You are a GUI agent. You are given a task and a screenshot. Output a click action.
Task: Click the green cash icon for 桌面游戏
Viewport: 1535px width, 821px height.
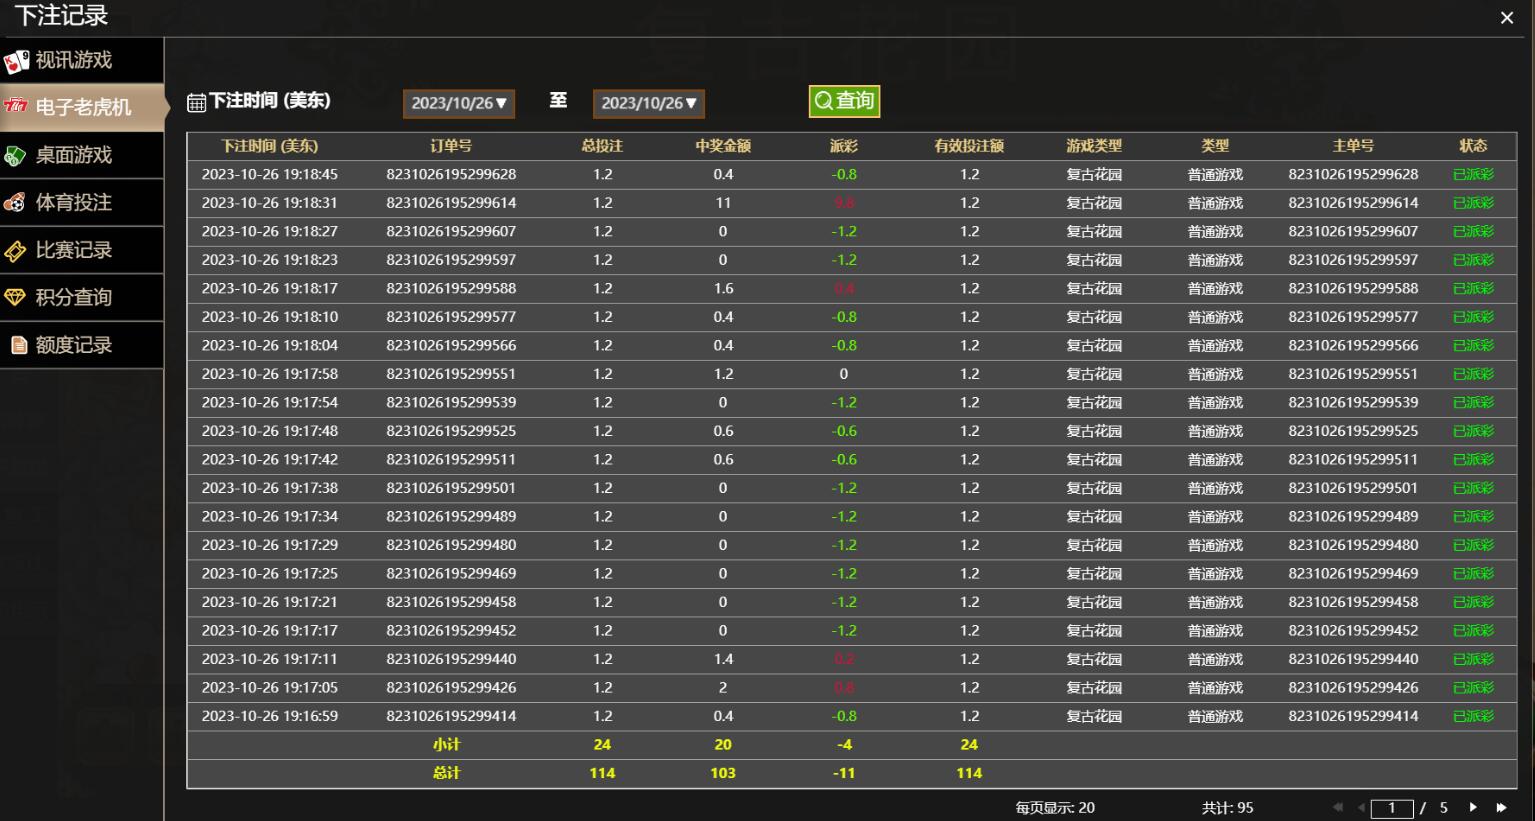[x=16, y=156]
